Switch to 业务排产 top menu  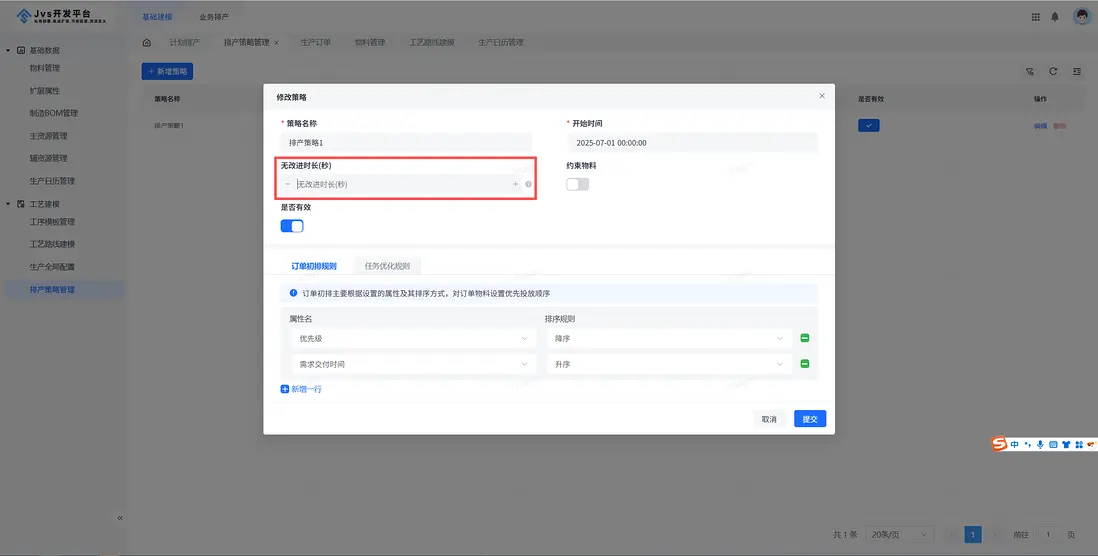(x=214, y=17)
